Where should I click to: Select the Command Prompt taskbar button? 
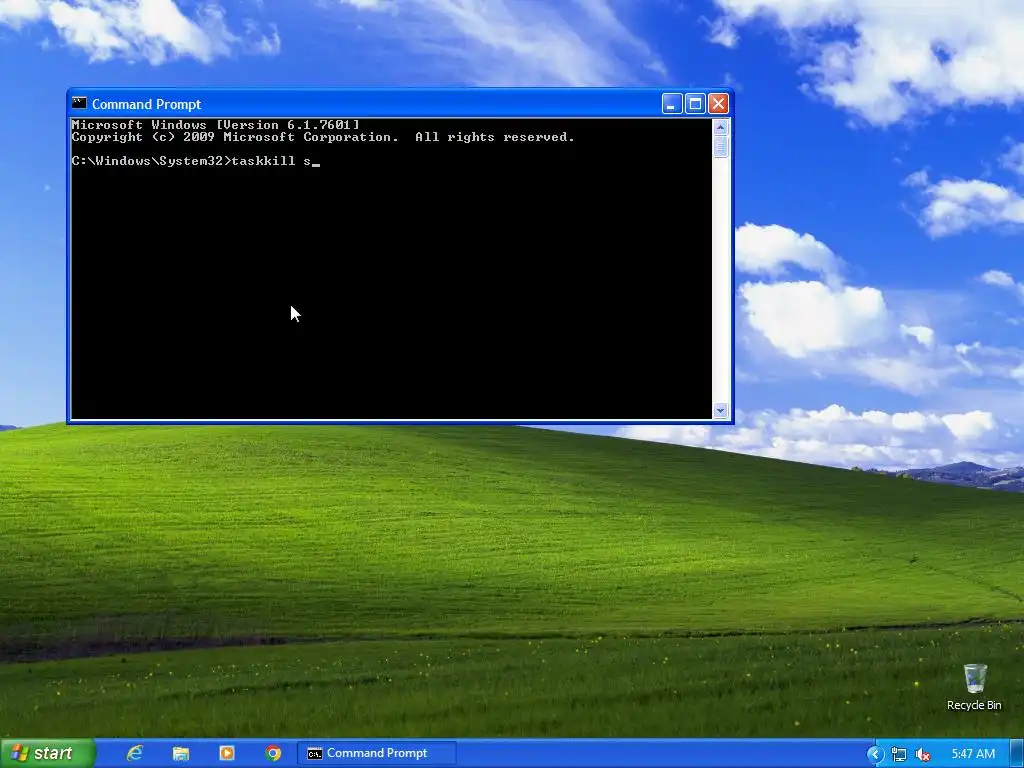(x=377, y=753)
